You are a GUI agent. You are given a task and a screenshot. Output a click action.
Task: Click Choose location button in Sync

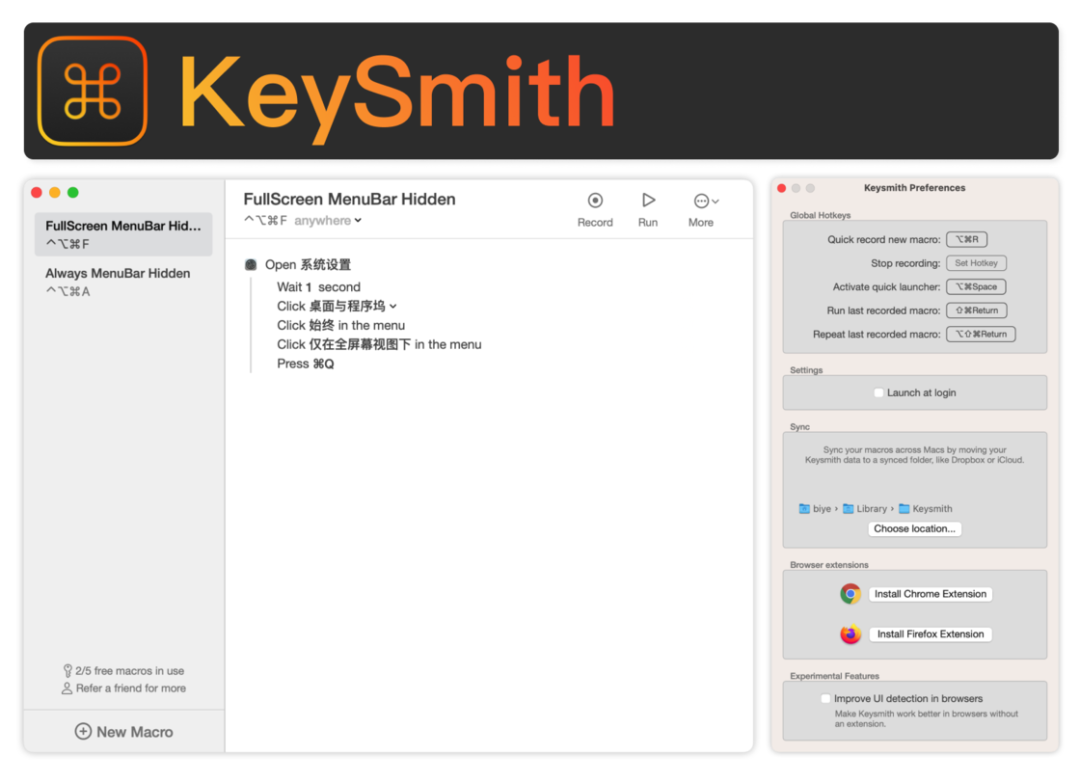tap(915, 529)
